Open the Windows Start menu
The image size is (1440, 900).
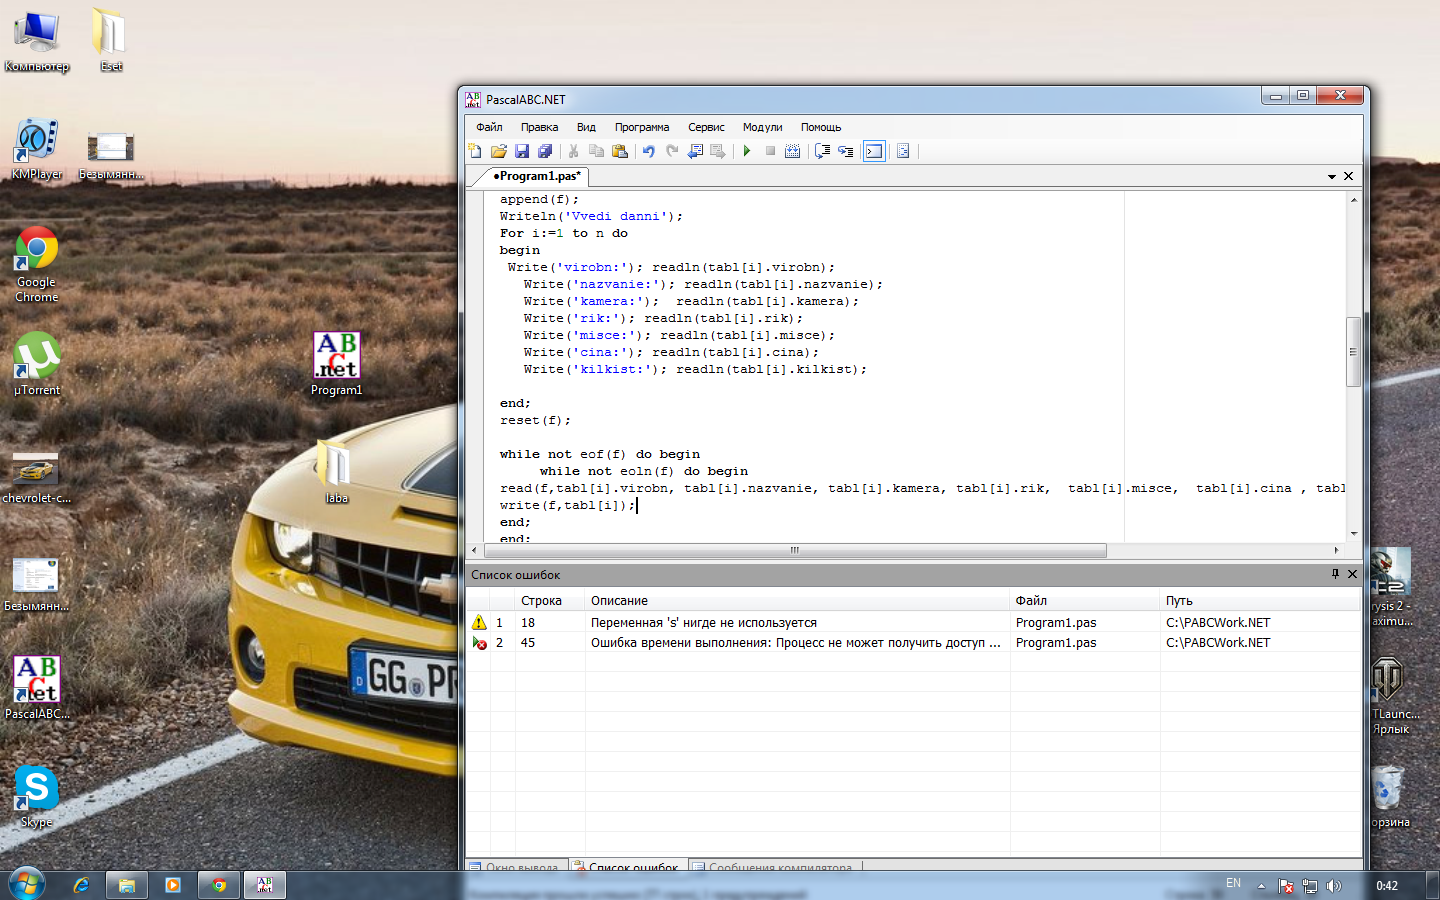point(27,884)
